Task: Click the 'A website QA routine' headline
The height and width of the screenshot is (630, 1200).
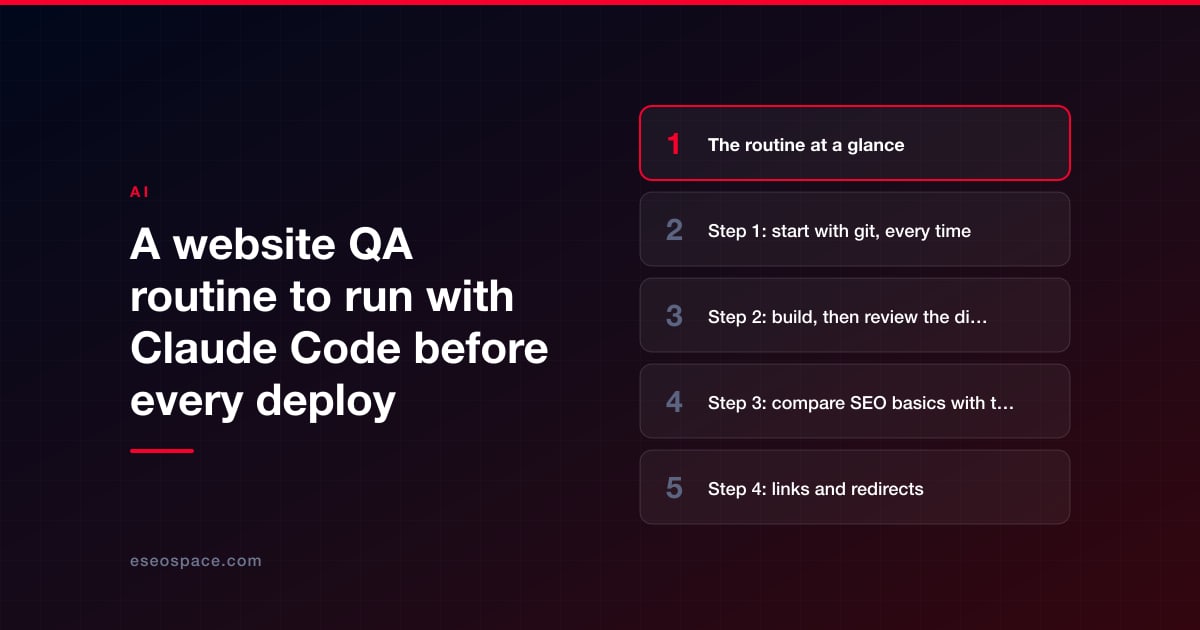Action: 339,323
